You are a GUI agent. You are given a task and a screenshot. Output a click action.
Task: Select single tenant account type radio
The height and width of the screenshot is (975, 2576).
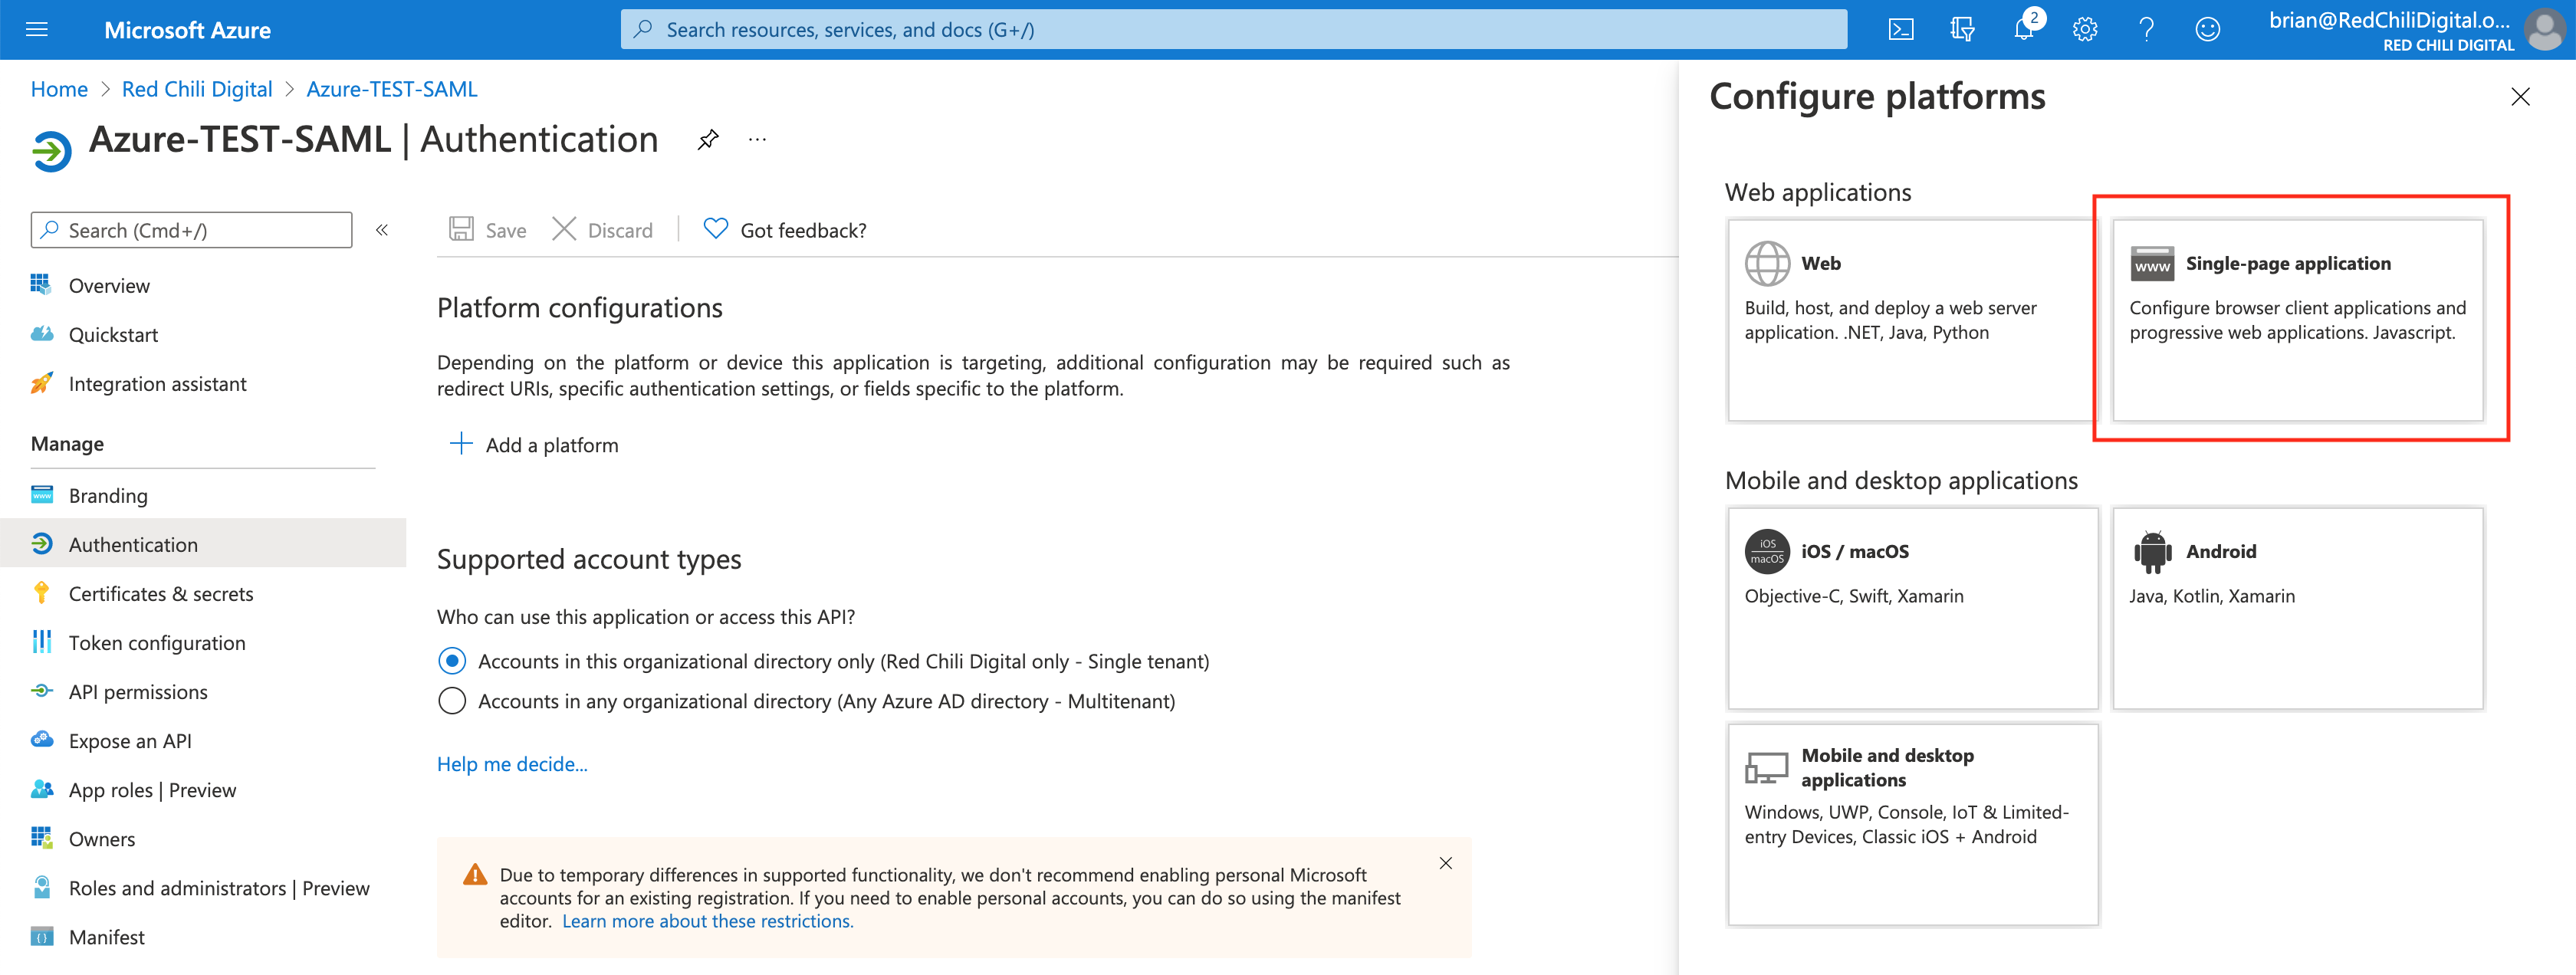tap(452, 661)
